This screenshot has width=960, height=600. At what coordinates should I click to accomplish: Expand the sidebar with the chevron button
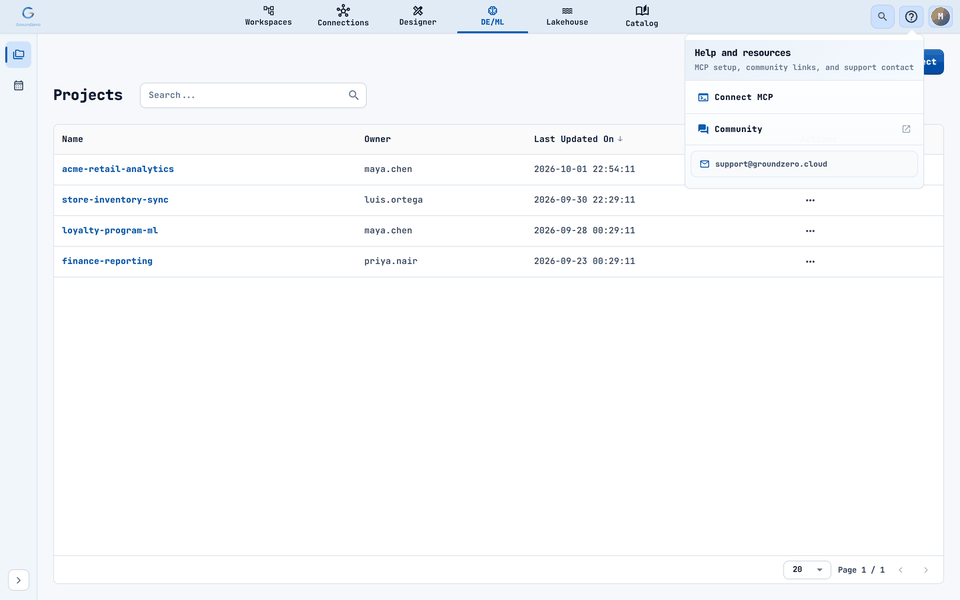[18, 580]
